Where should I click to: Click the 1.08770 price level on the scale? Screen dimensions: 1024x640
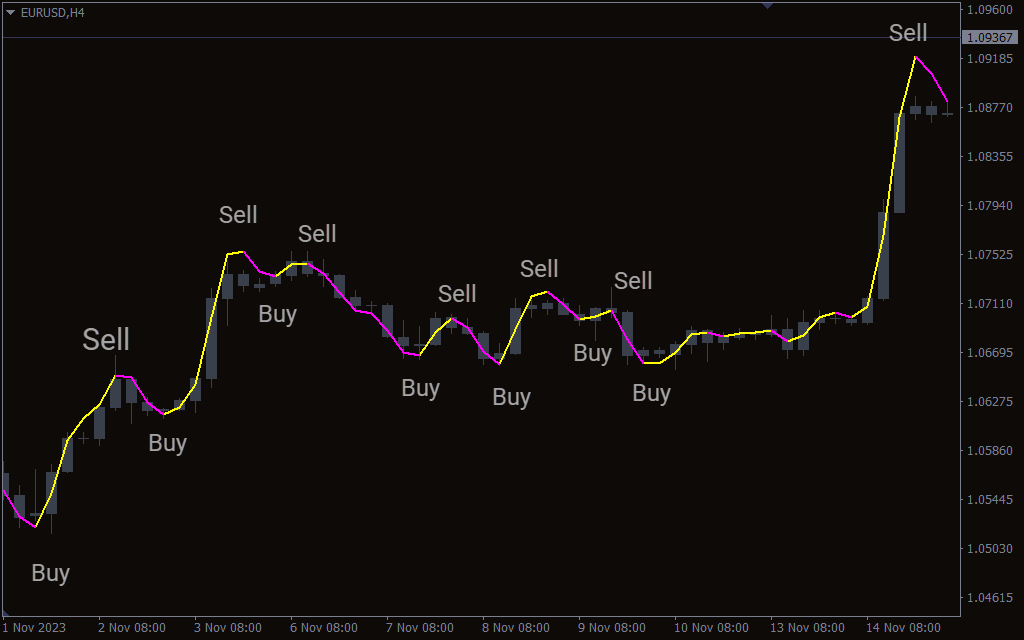[x=988, y=108]
